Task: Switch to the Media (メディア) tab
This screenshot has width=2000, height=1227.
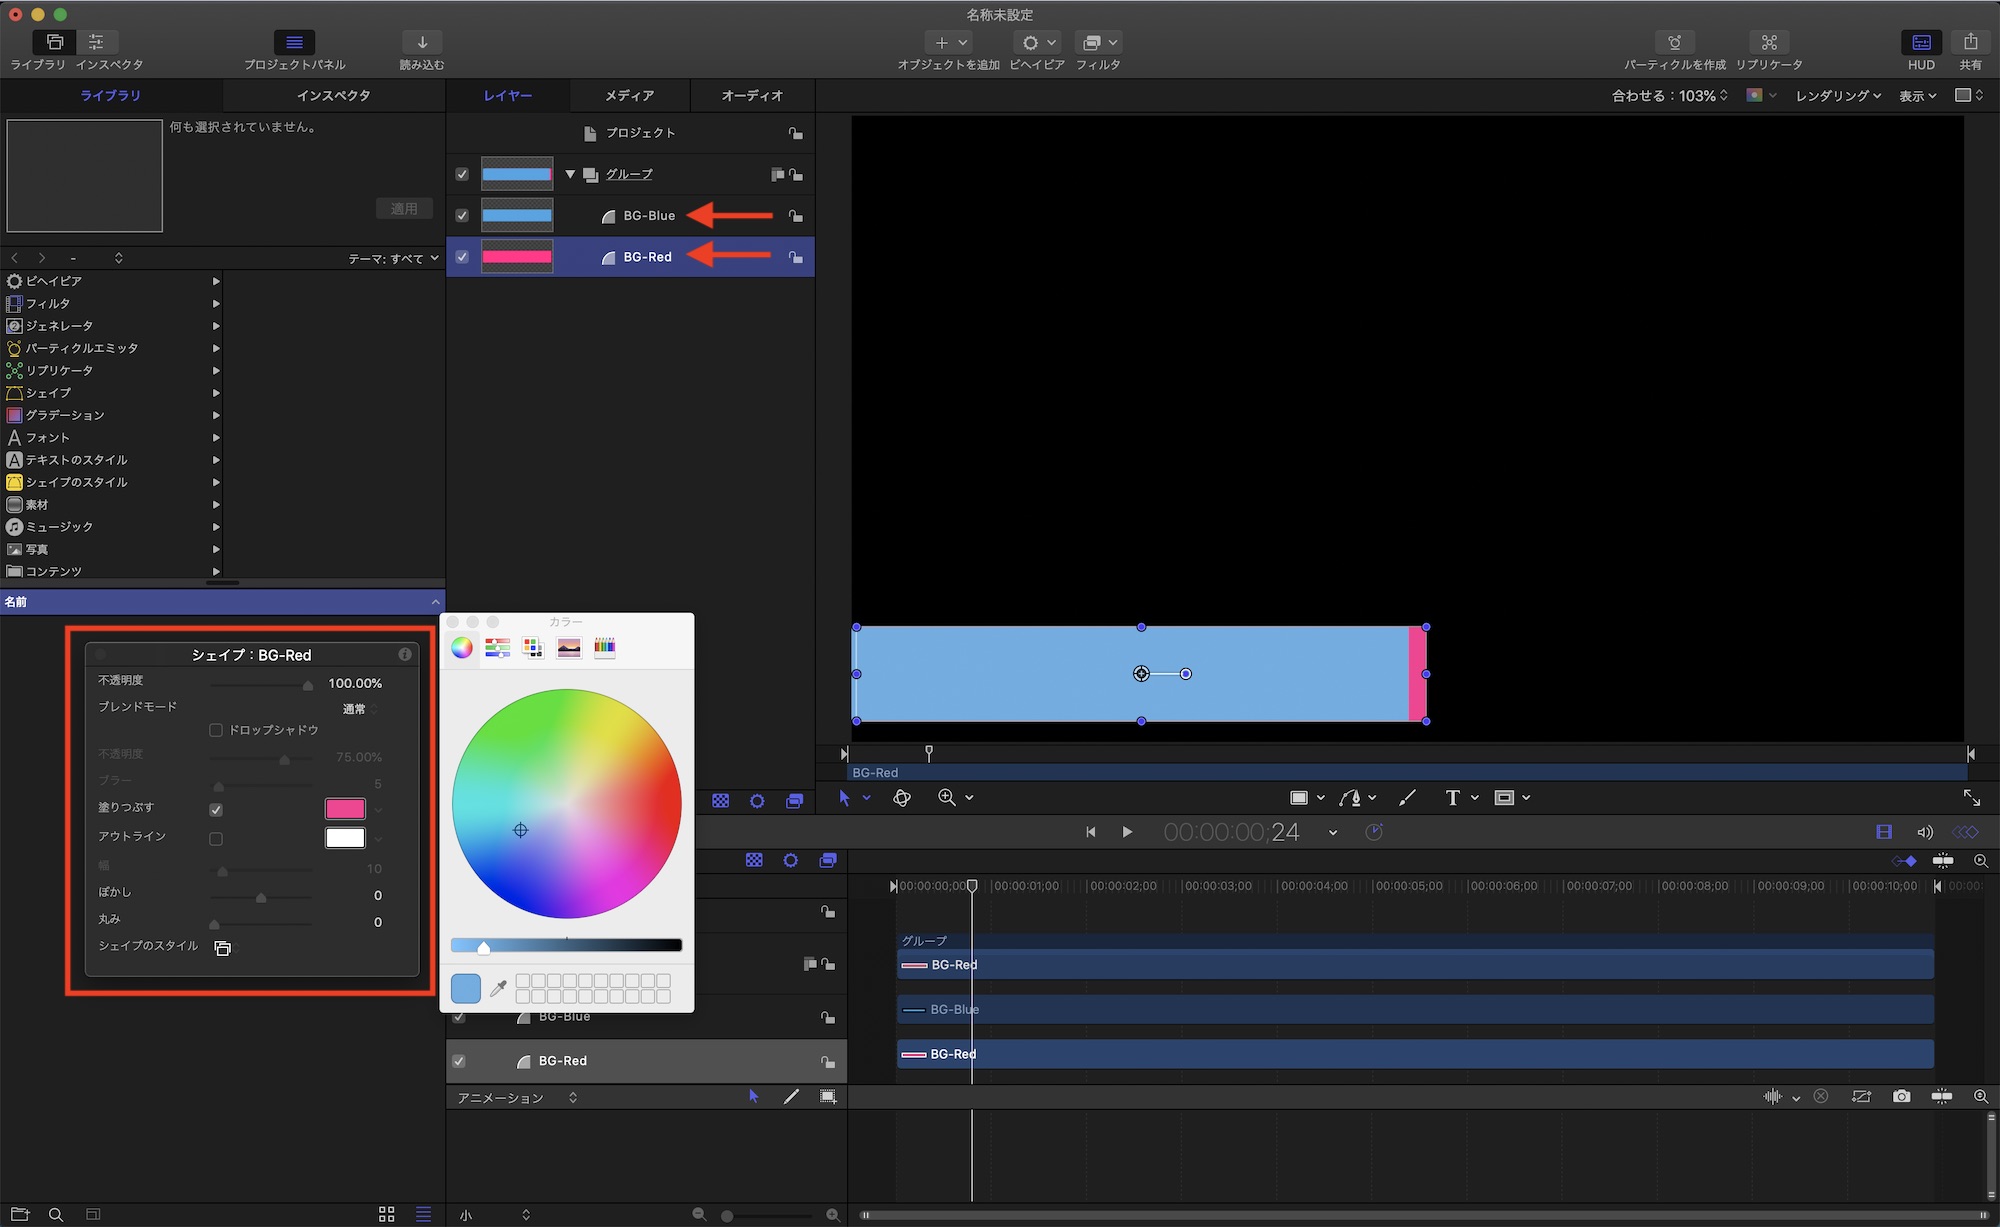Action: tap(629, 96)
